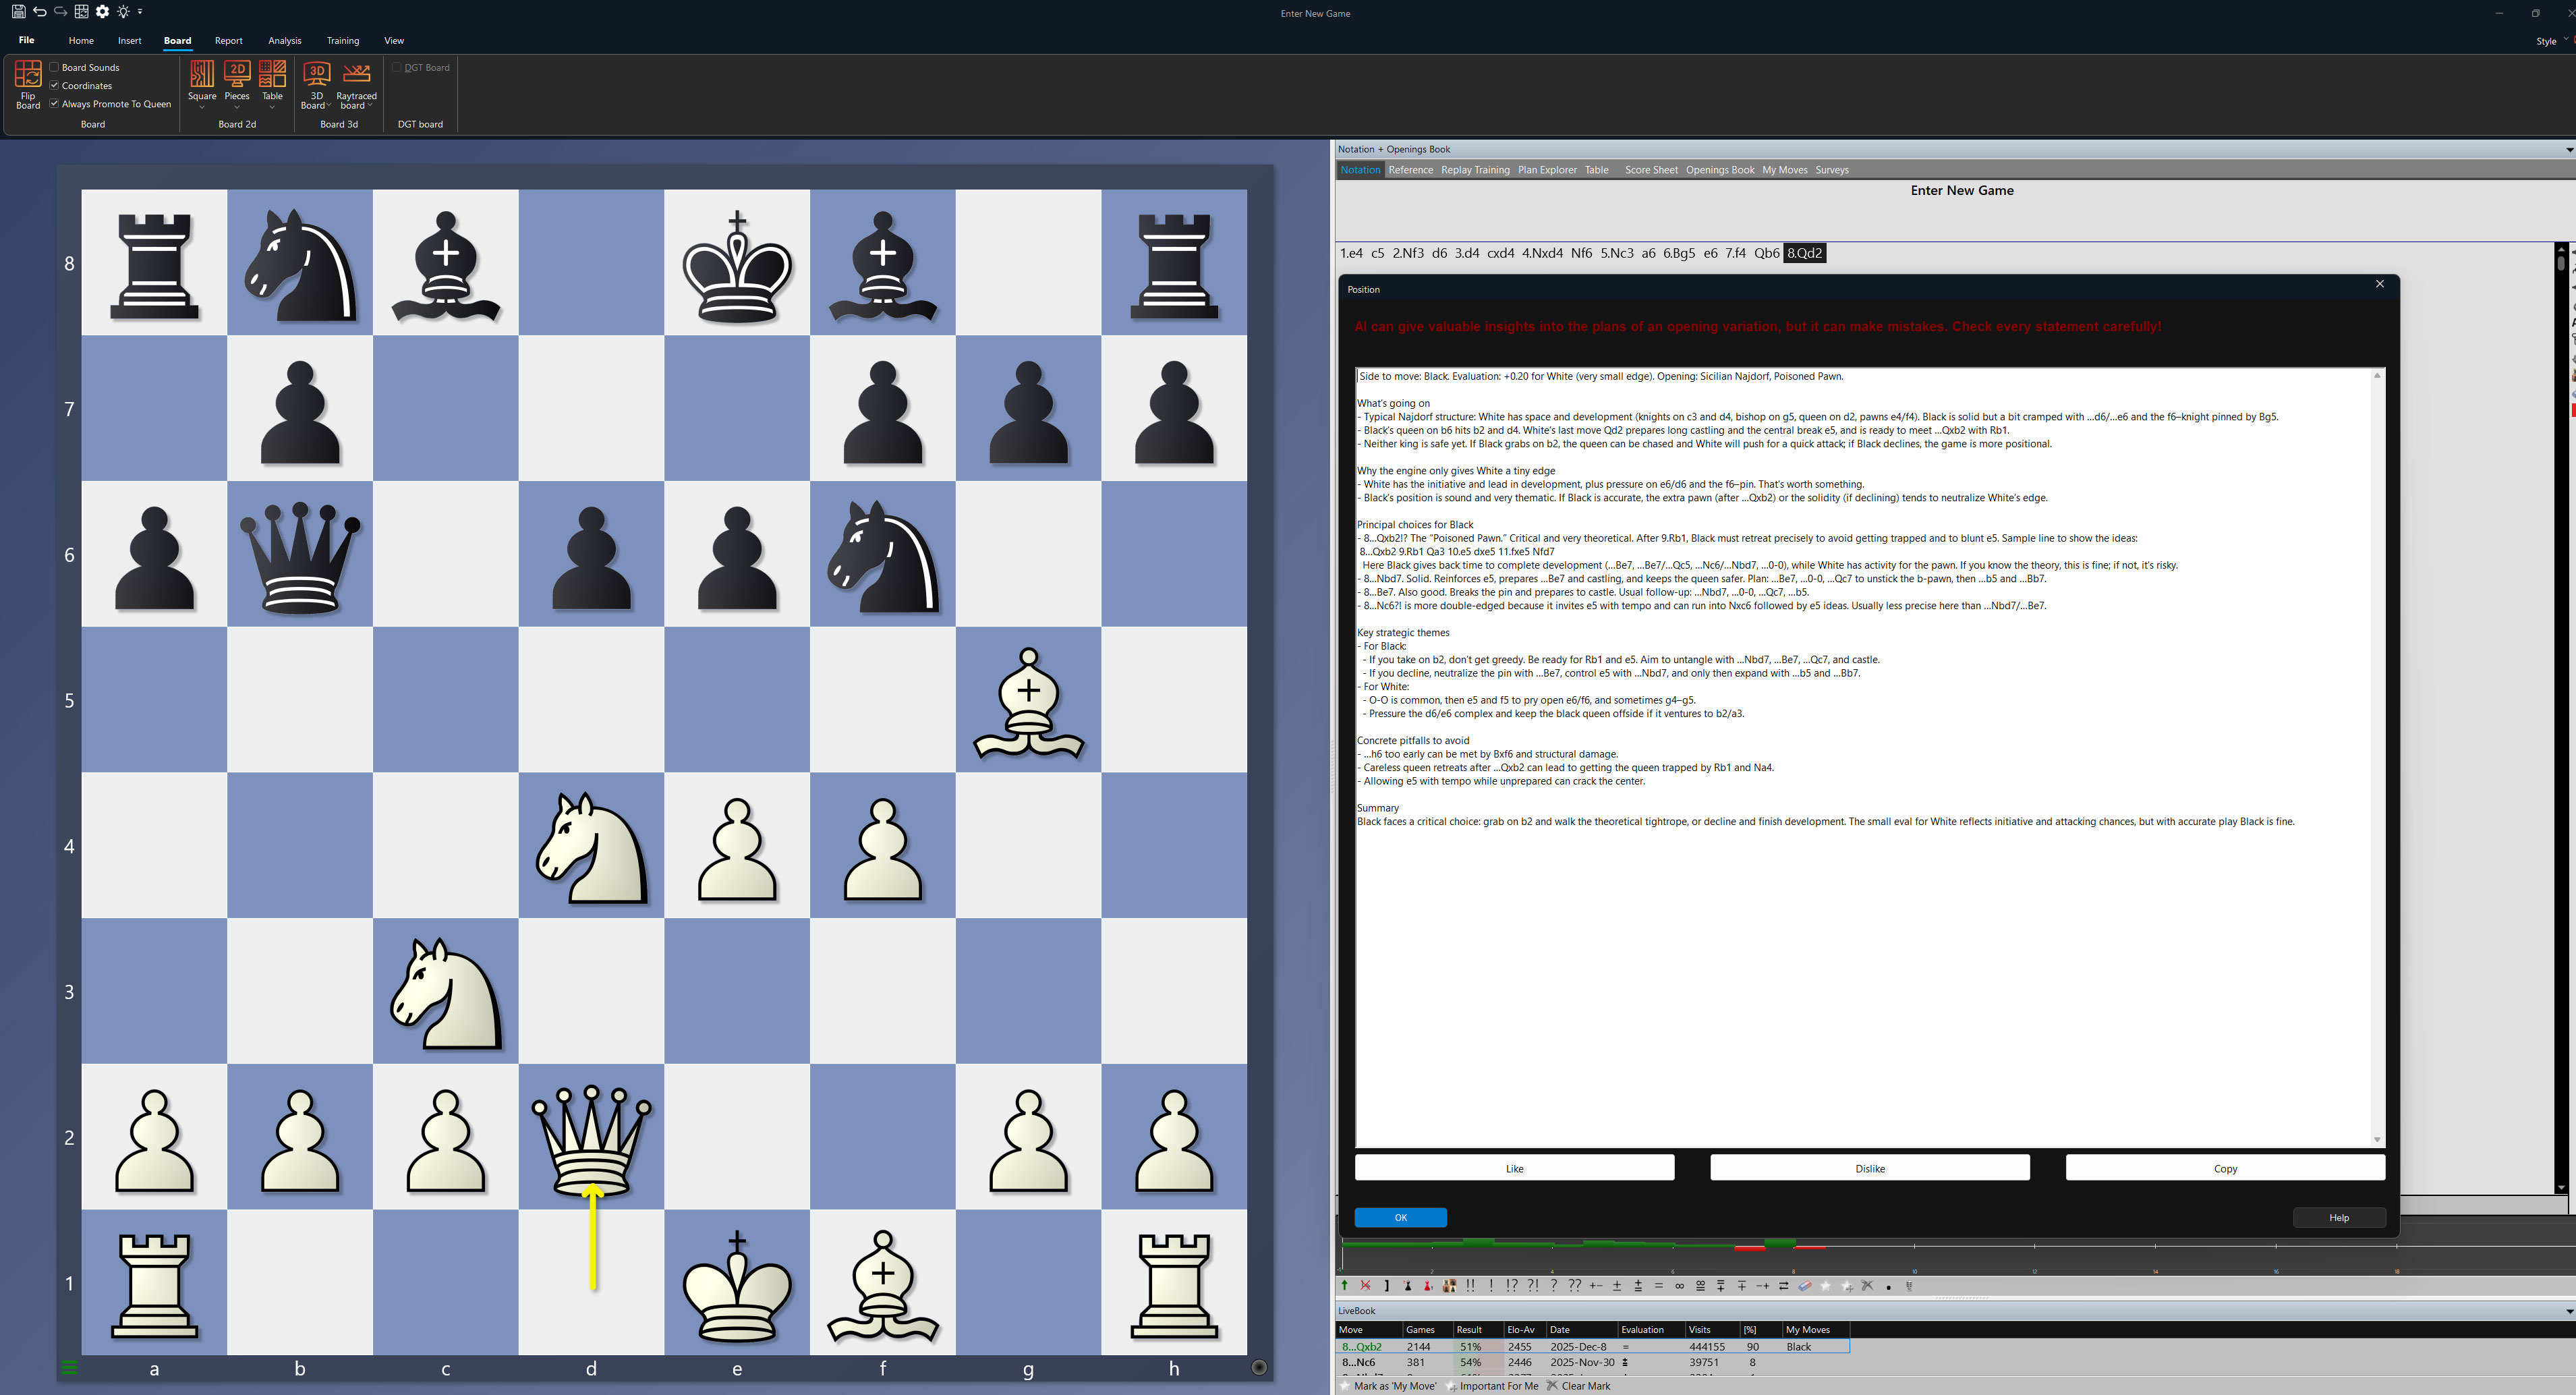Open the settings gear in the title bar
This screenshot has width=2576, height=1395.
coord(102,11)
